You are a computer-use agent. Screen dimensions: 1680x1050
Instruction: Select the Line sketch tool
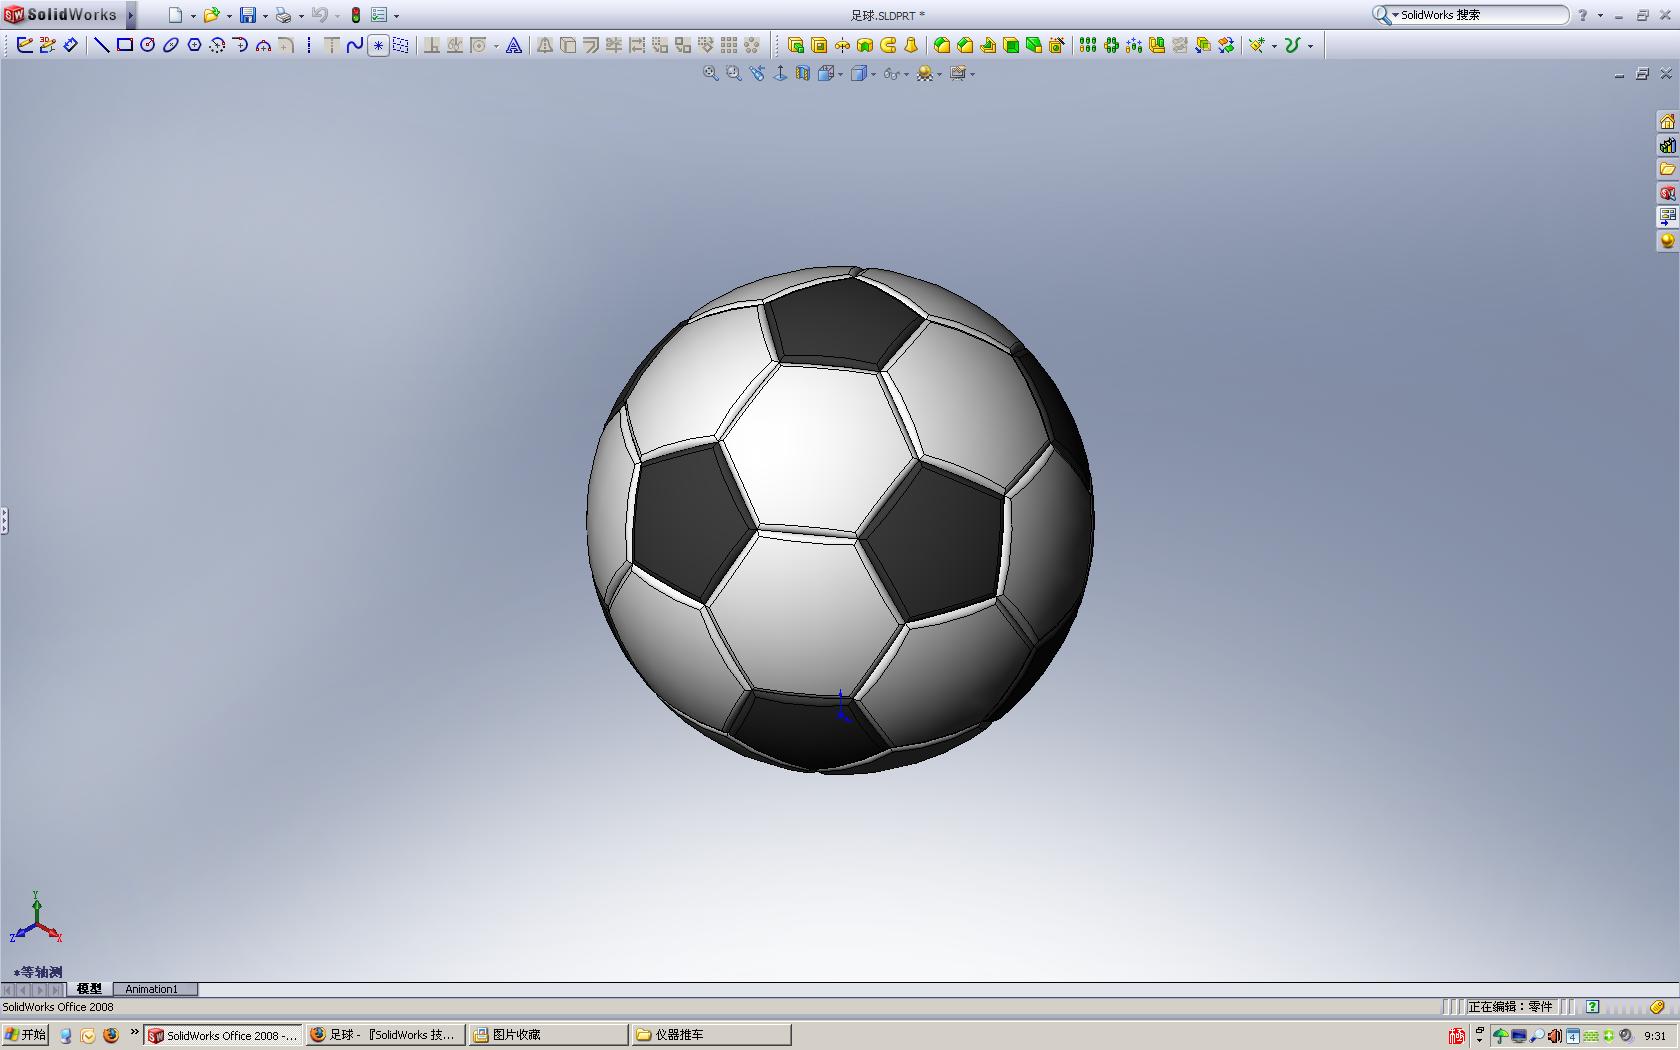tap(102, 45)
